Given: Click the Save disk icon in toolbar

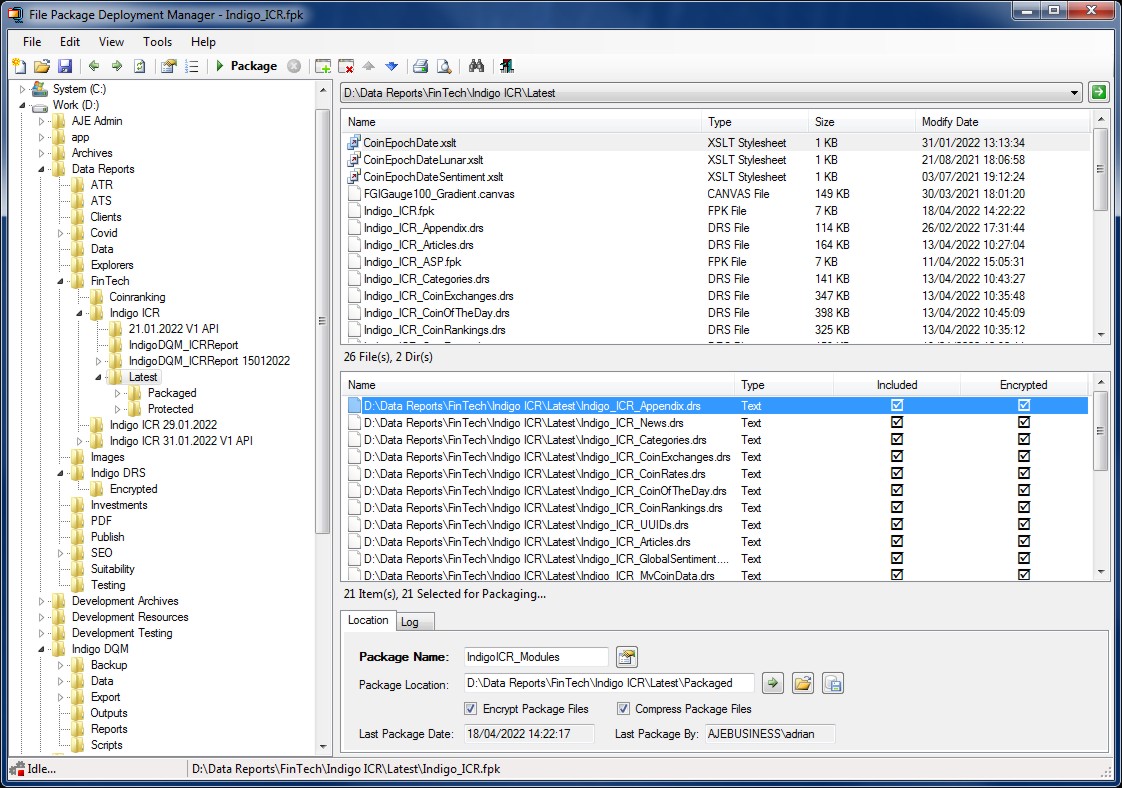Looking at the screenshot, I should pyautogui.click(x=65, y=66).
